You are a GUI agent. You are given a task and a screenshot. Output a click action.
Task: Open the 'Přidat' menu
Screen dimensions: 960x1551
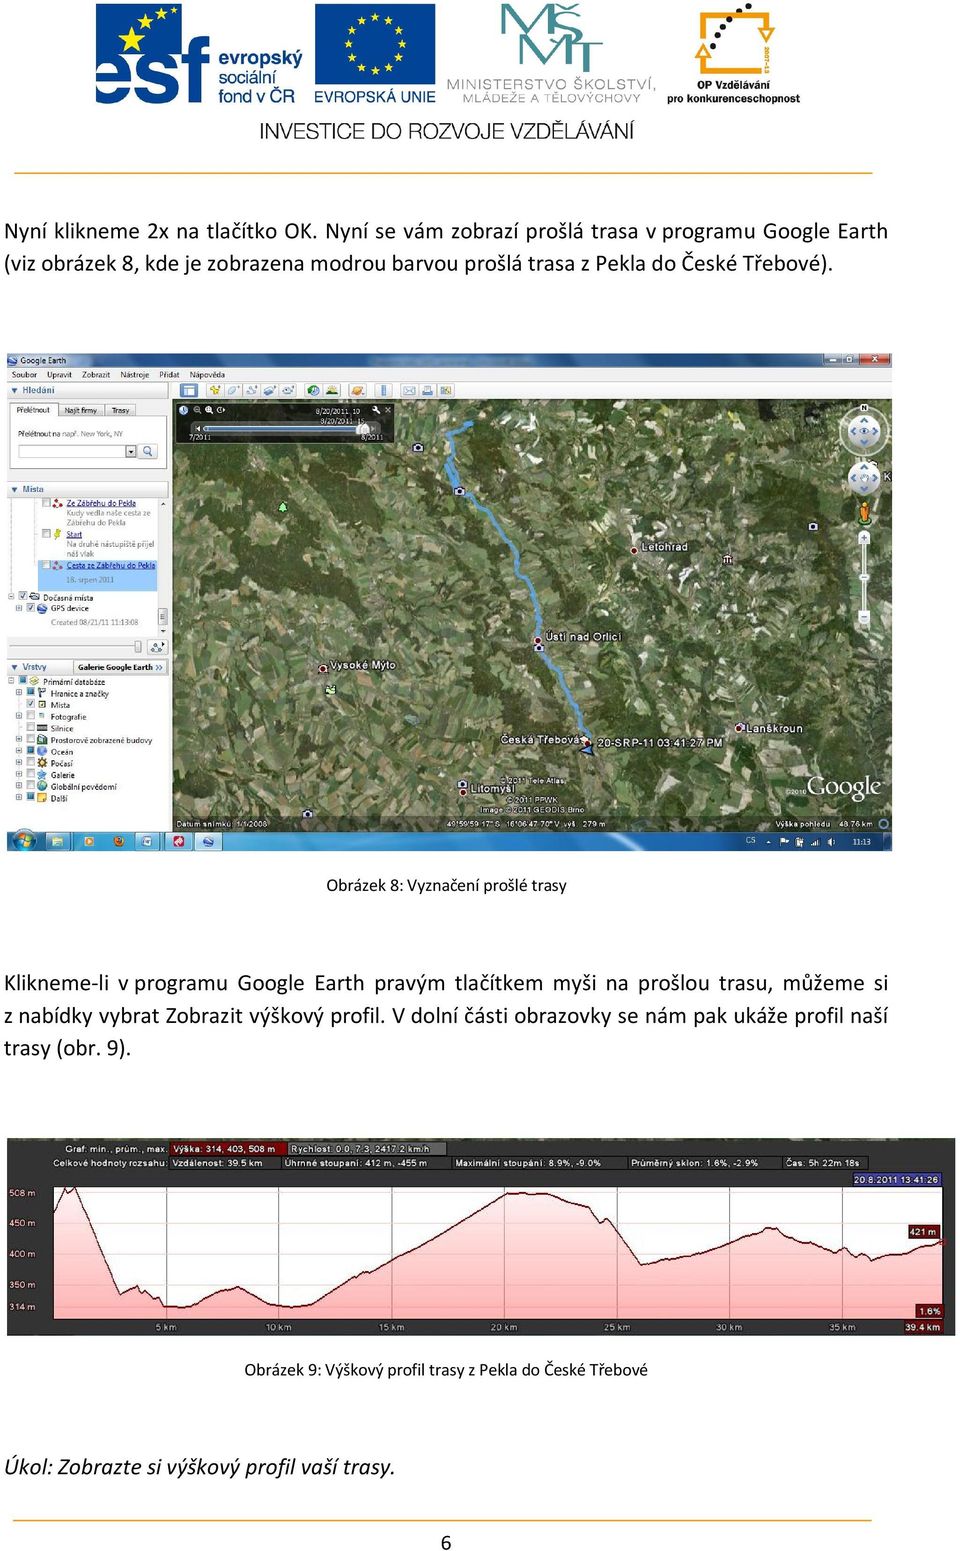169,375
